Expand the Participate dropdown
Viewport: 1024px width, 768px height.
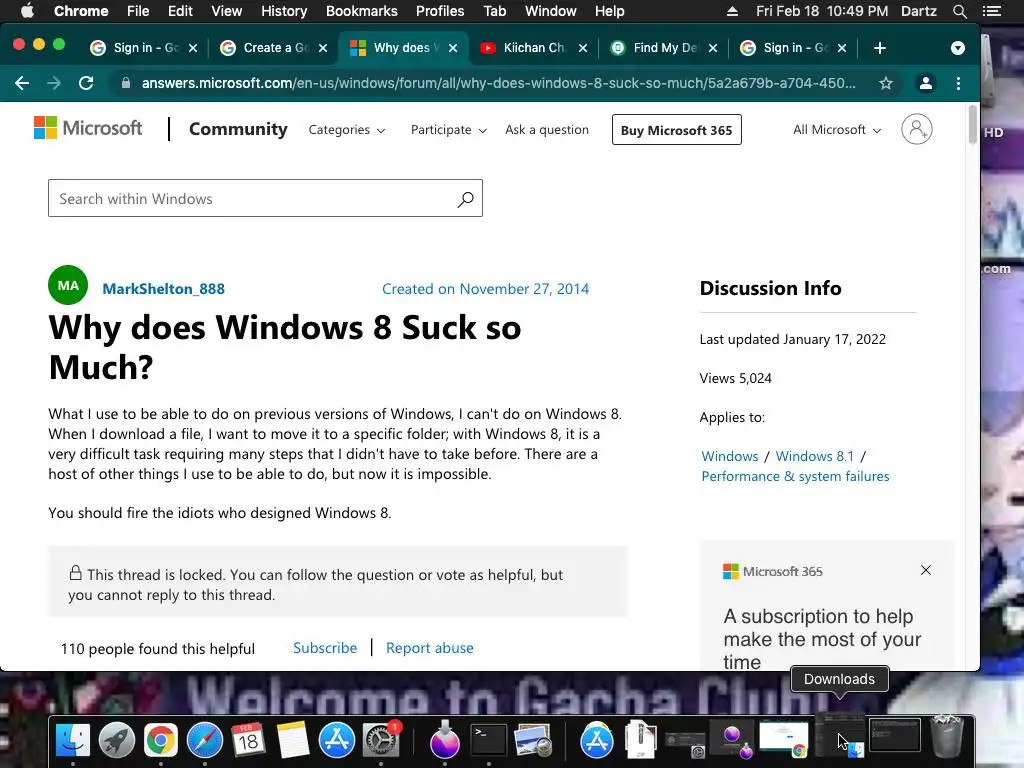(x=449, y=130)
